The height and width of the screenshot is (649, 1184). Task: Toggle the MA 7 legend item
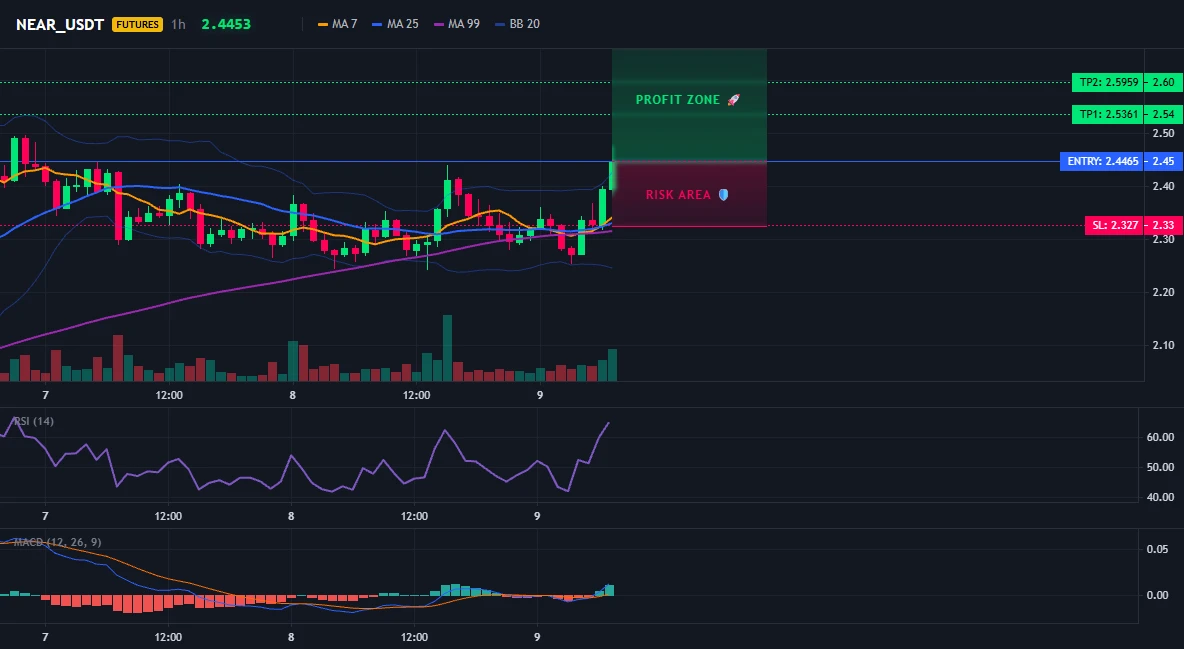338,24
